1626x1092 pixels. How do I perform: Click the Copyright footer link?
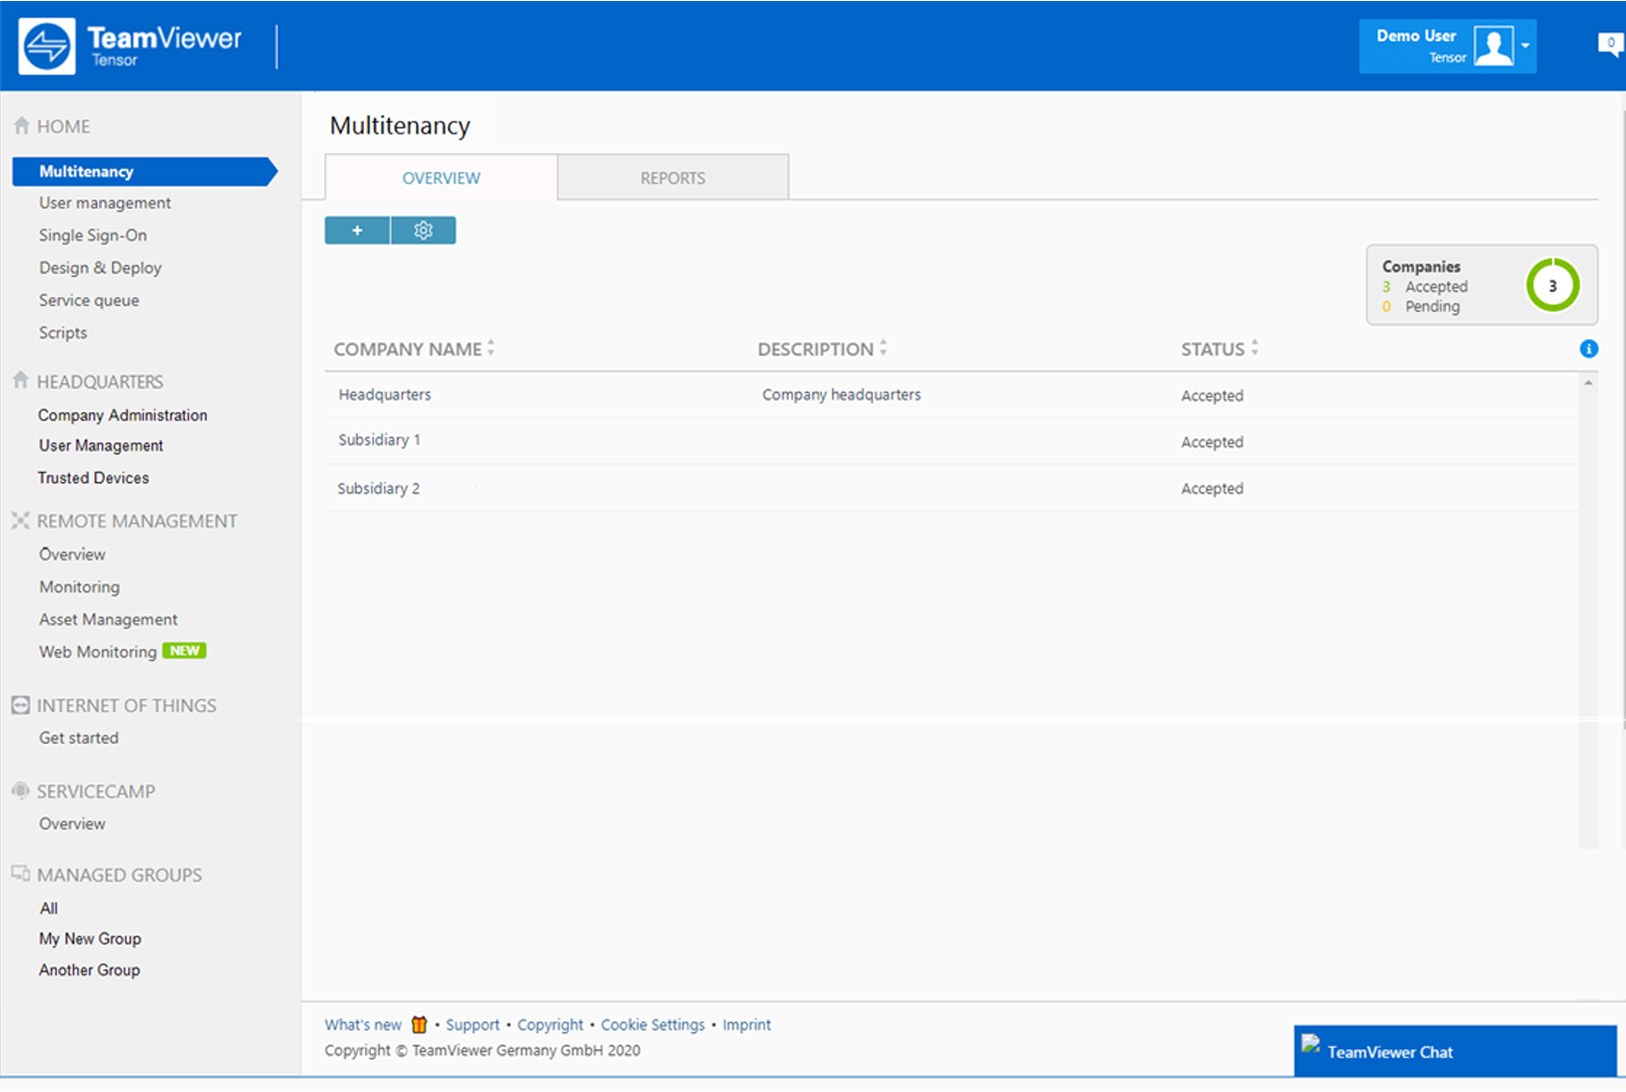pos(550,1025)
